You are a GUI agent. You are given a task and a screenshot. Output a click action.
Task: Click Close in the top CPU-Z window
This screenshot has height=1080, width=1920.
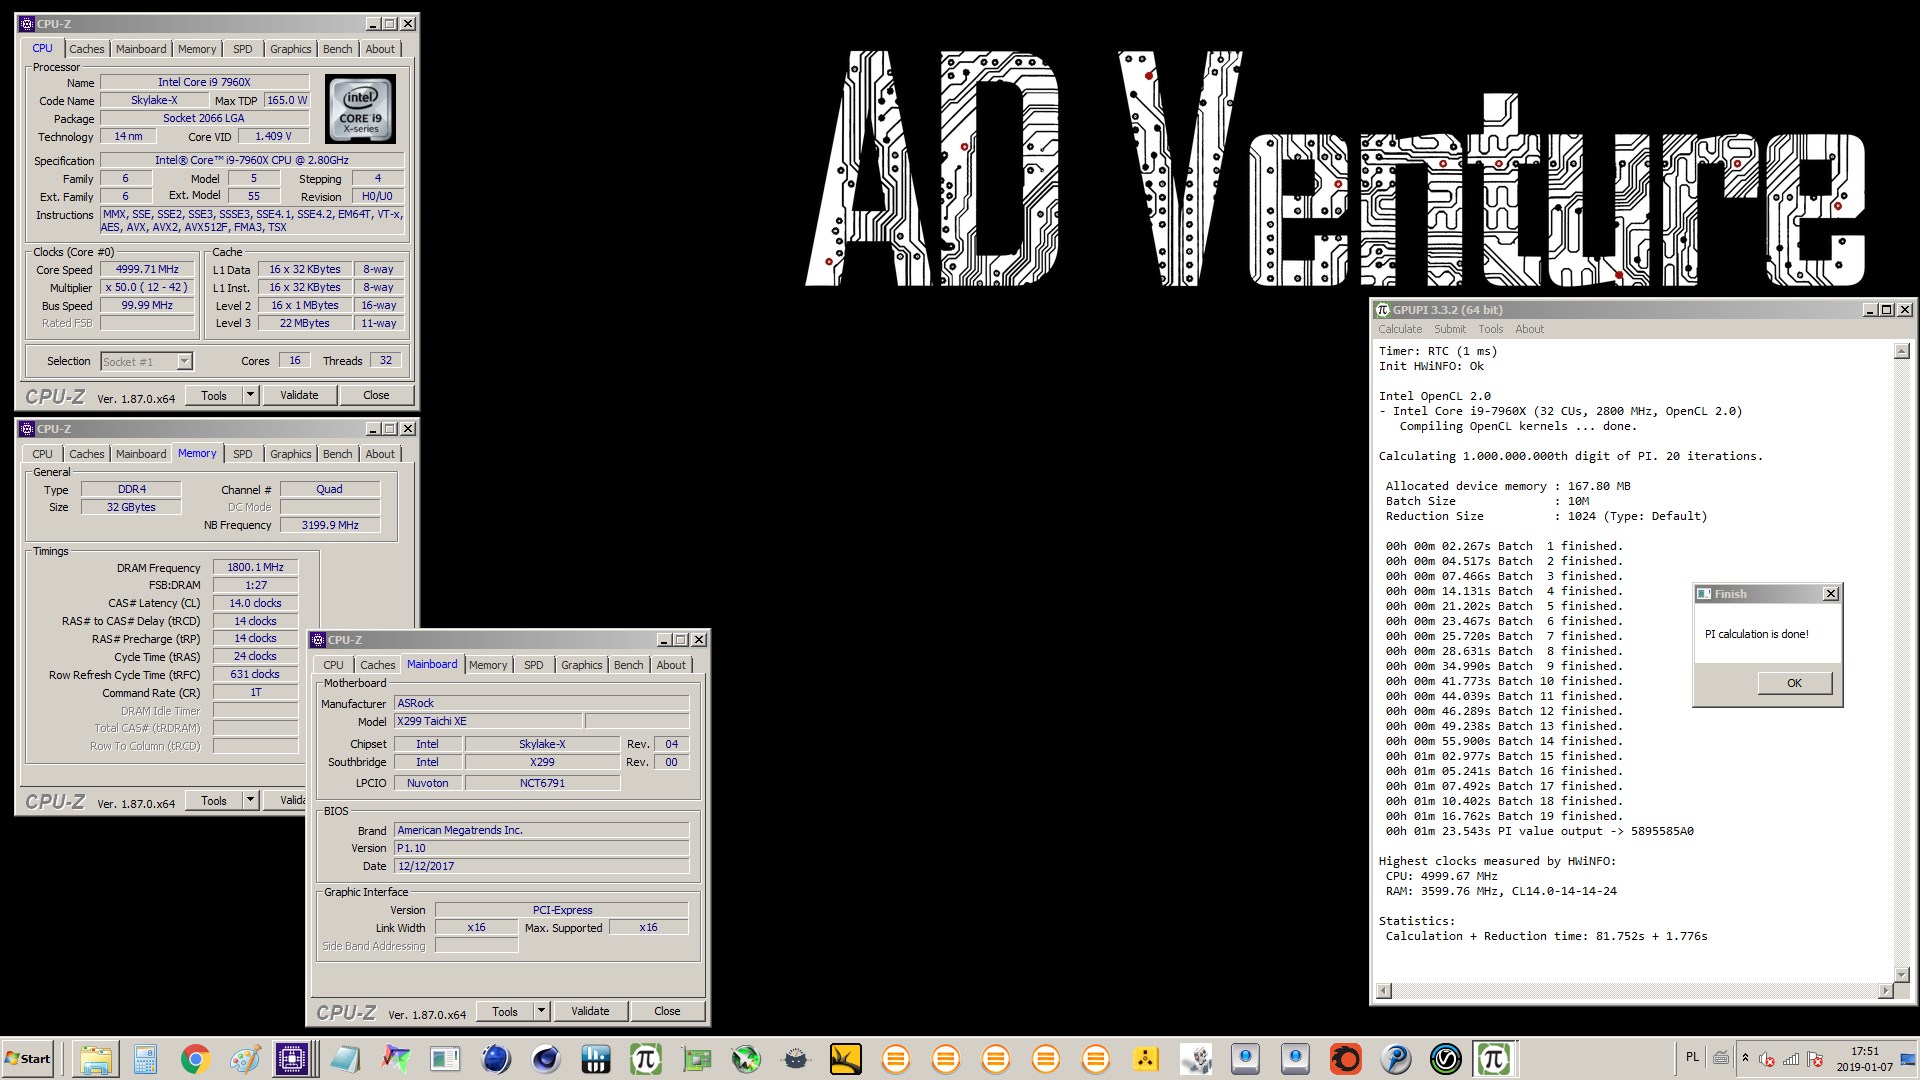click(x=376, y=395)
